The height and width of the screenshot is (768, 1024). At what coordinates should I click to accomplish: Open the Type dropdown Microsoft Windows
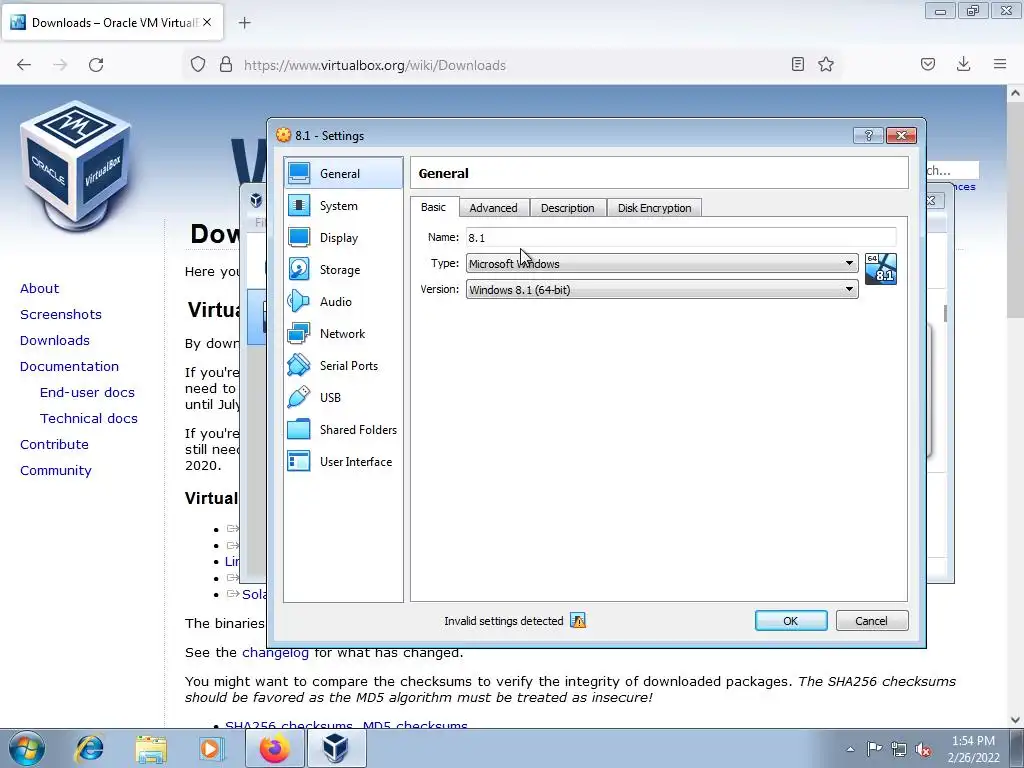662,263
